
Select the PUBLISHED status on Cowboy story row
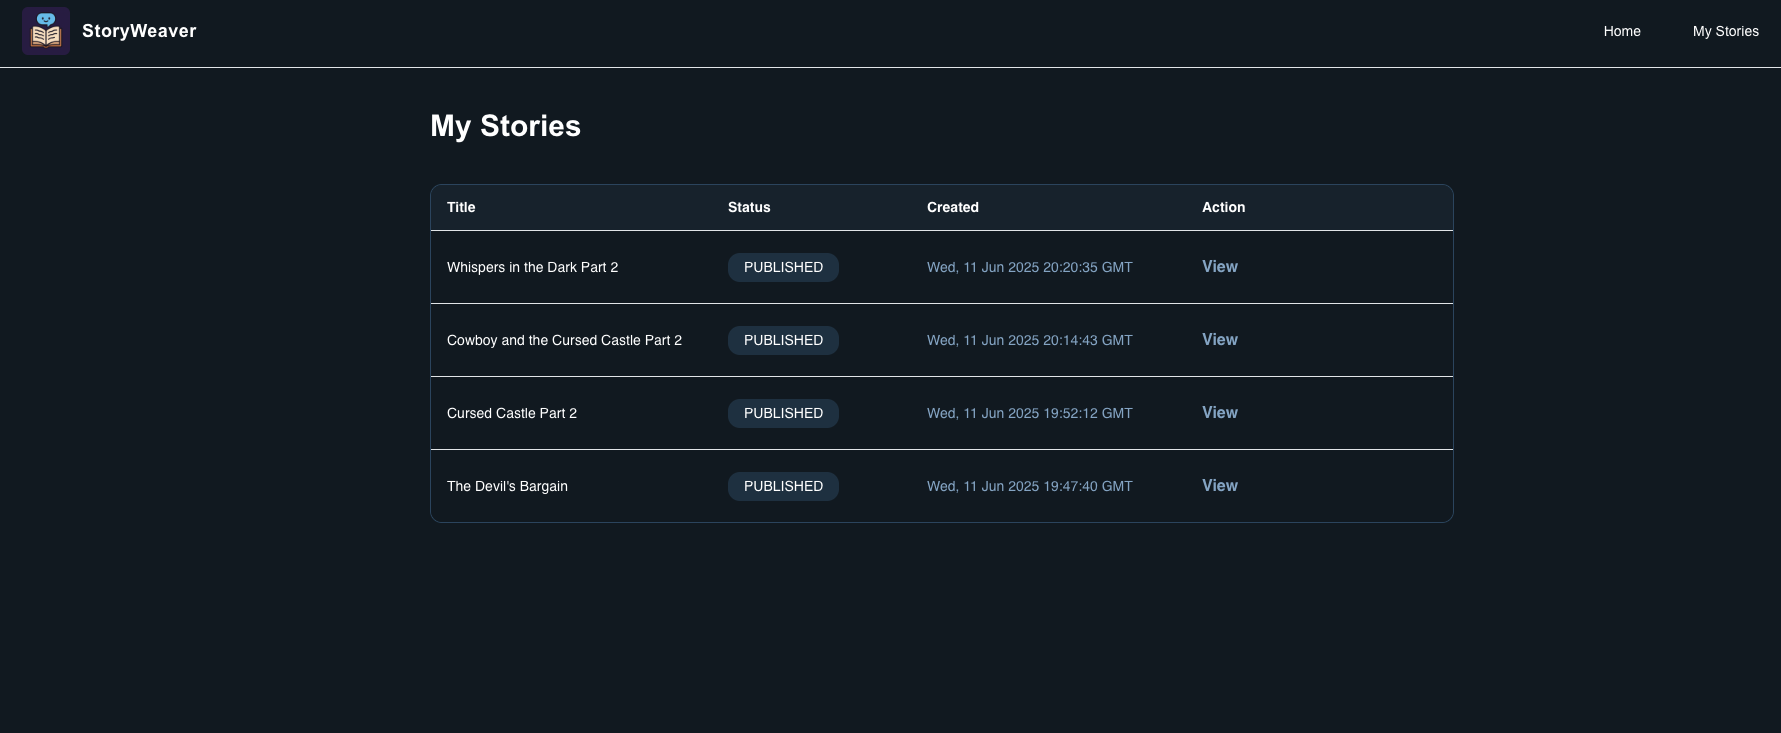click(783, 340)
